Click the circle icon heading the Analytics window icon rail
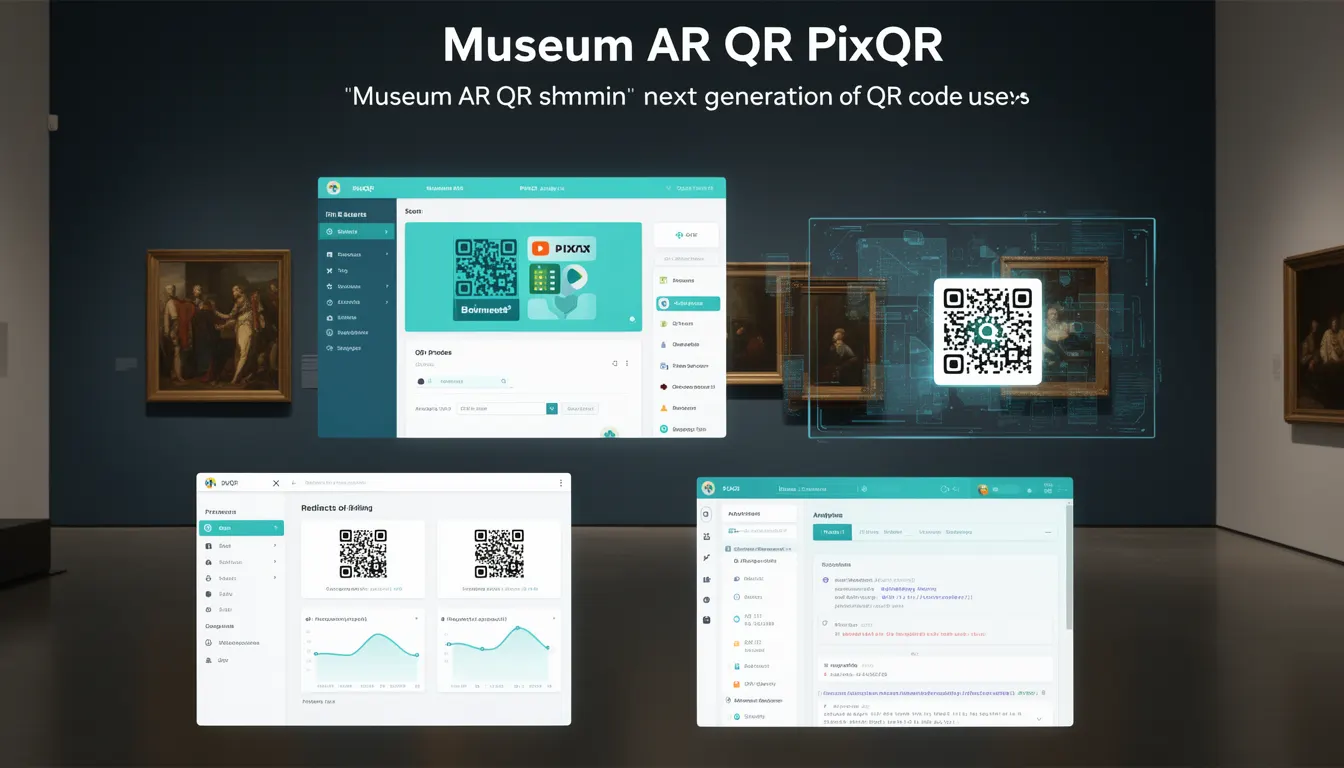Screen dimensions: 1344x768 (706, 514)
